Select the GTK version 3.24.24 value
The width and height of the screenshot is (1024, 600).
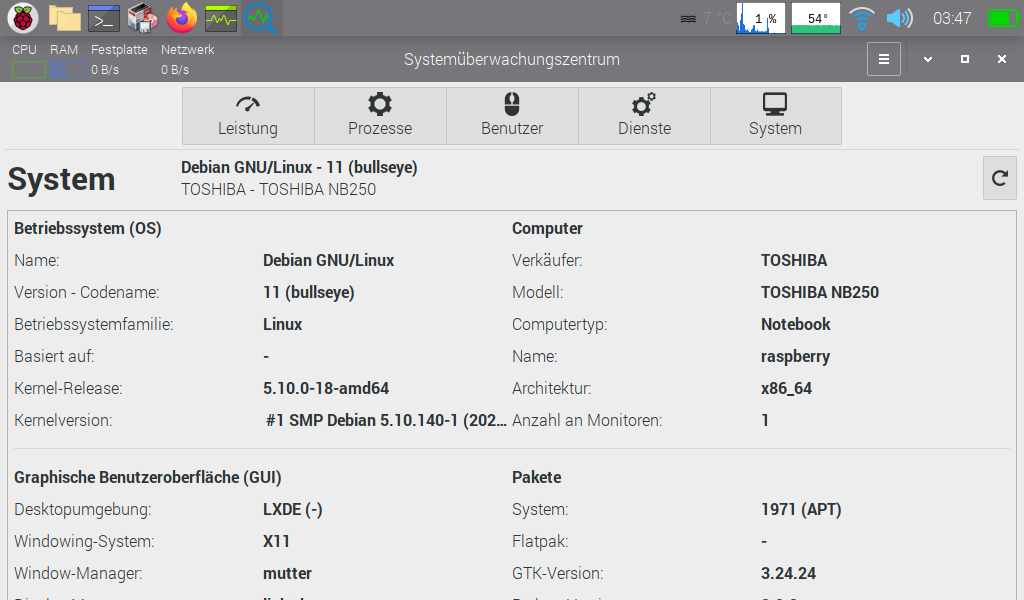(x=788, y=574)
